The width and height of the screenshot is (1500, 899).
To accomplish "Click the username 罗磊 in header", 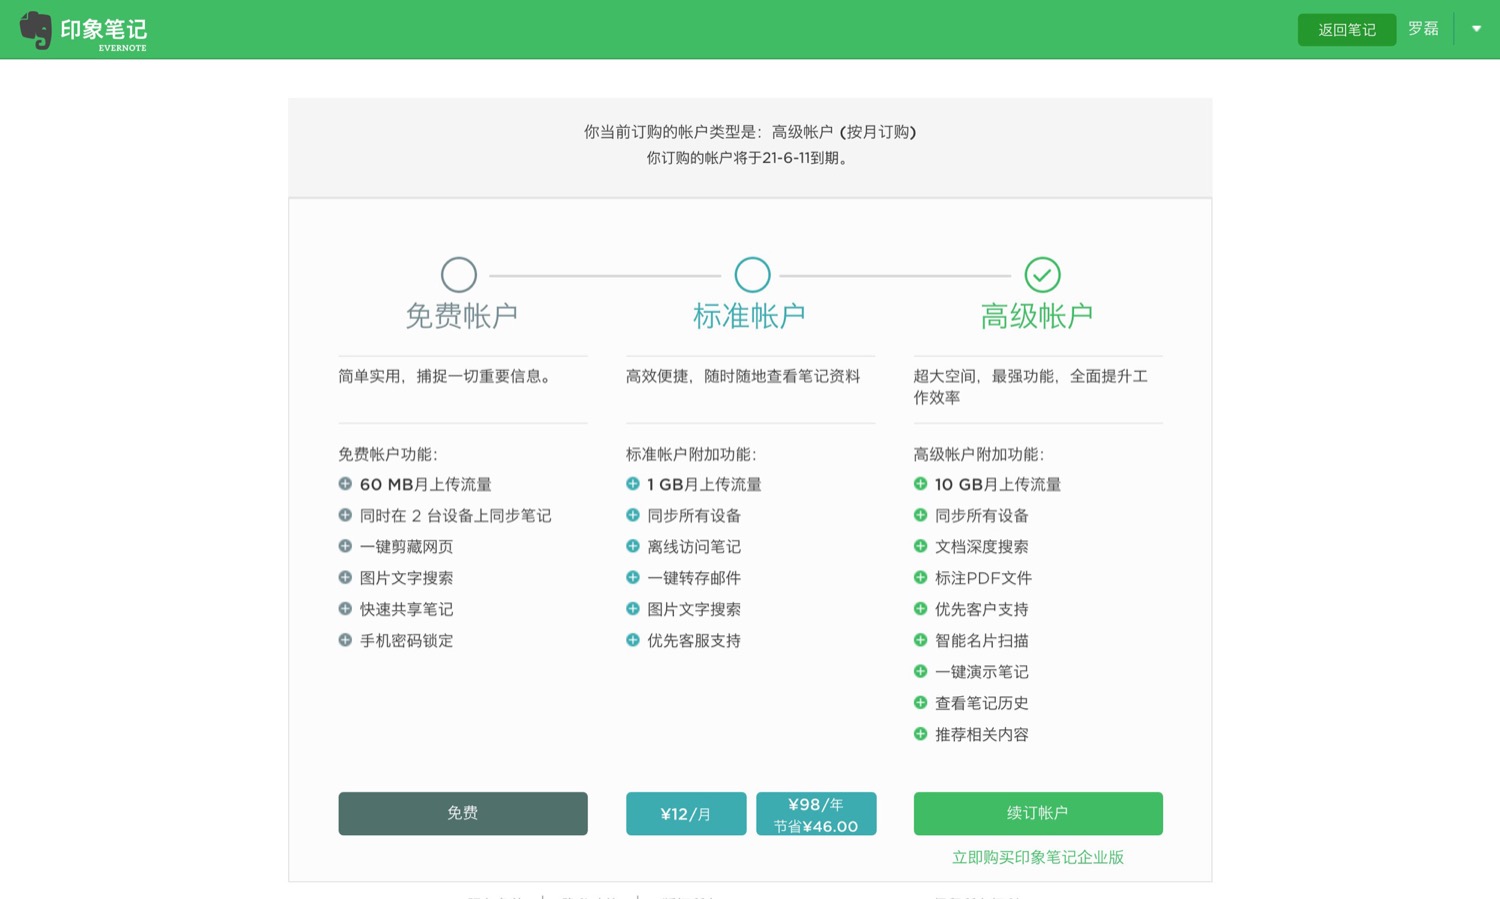I will [1423, 29].
